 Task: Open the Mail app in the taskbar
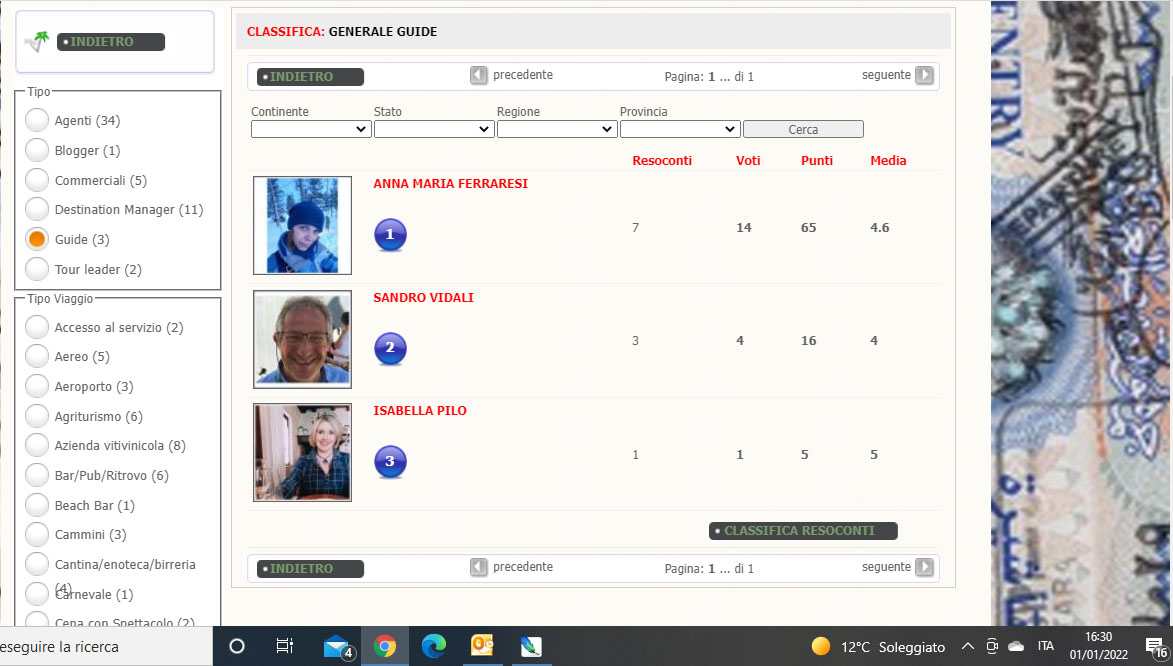coord(337,647)
